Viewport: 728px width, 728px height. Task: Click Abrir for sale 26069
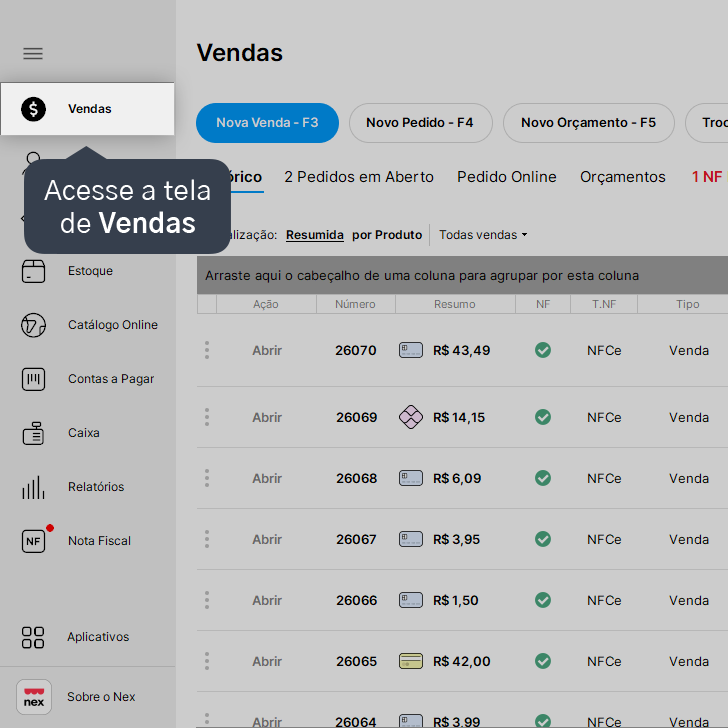(267, 417)
